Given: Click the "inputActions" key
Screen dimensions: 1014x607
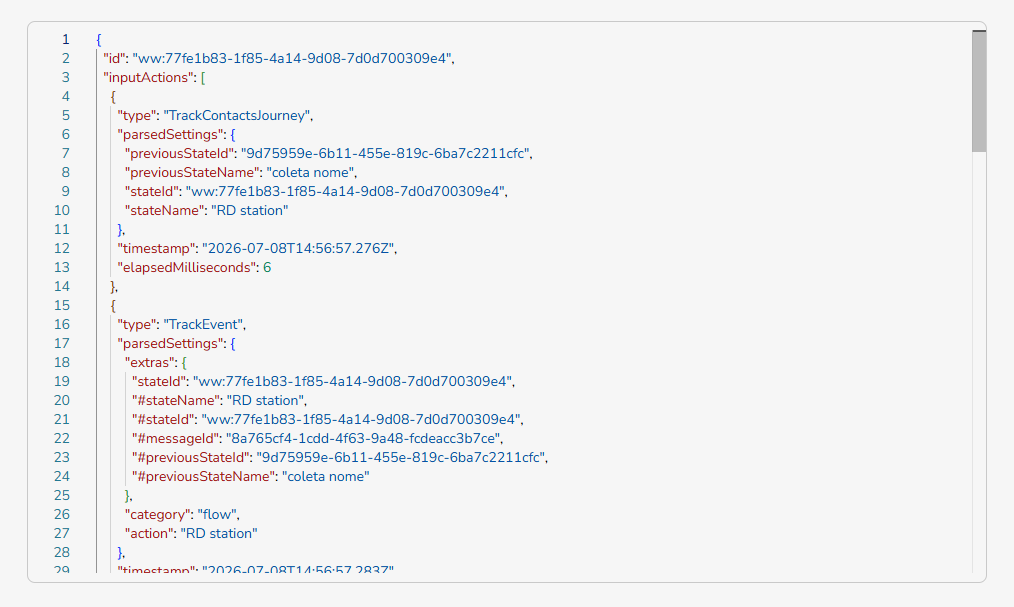Looking at the screenshot, I should click(148, 78).
